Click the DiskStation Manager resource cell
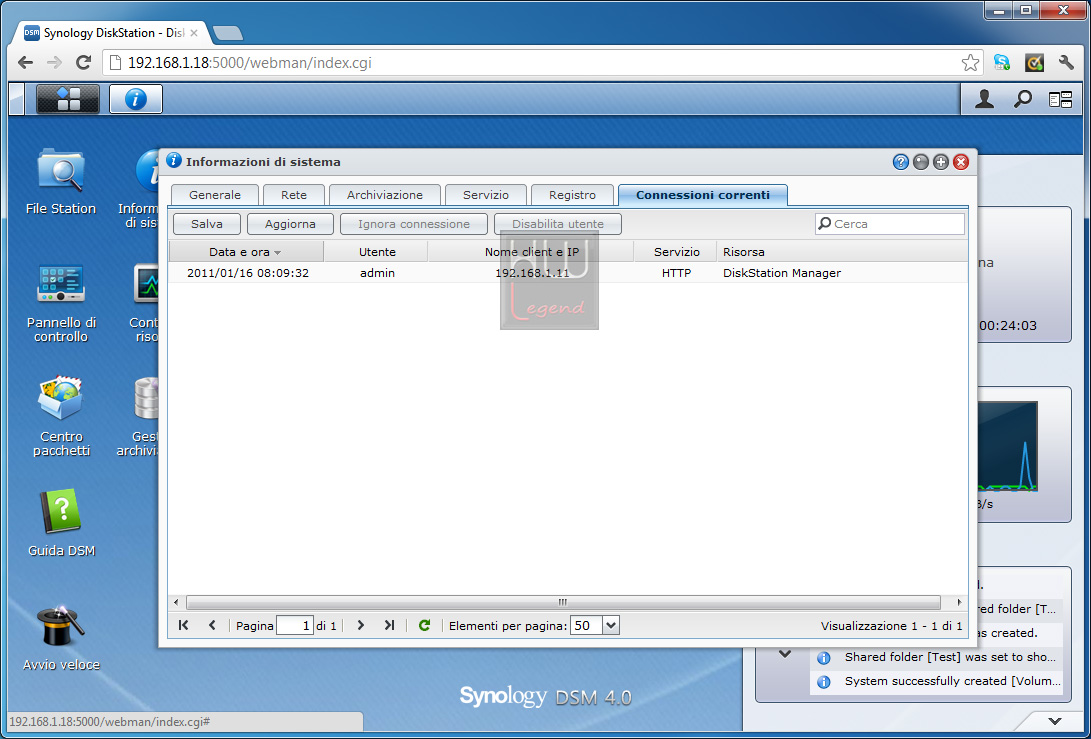 782,273
